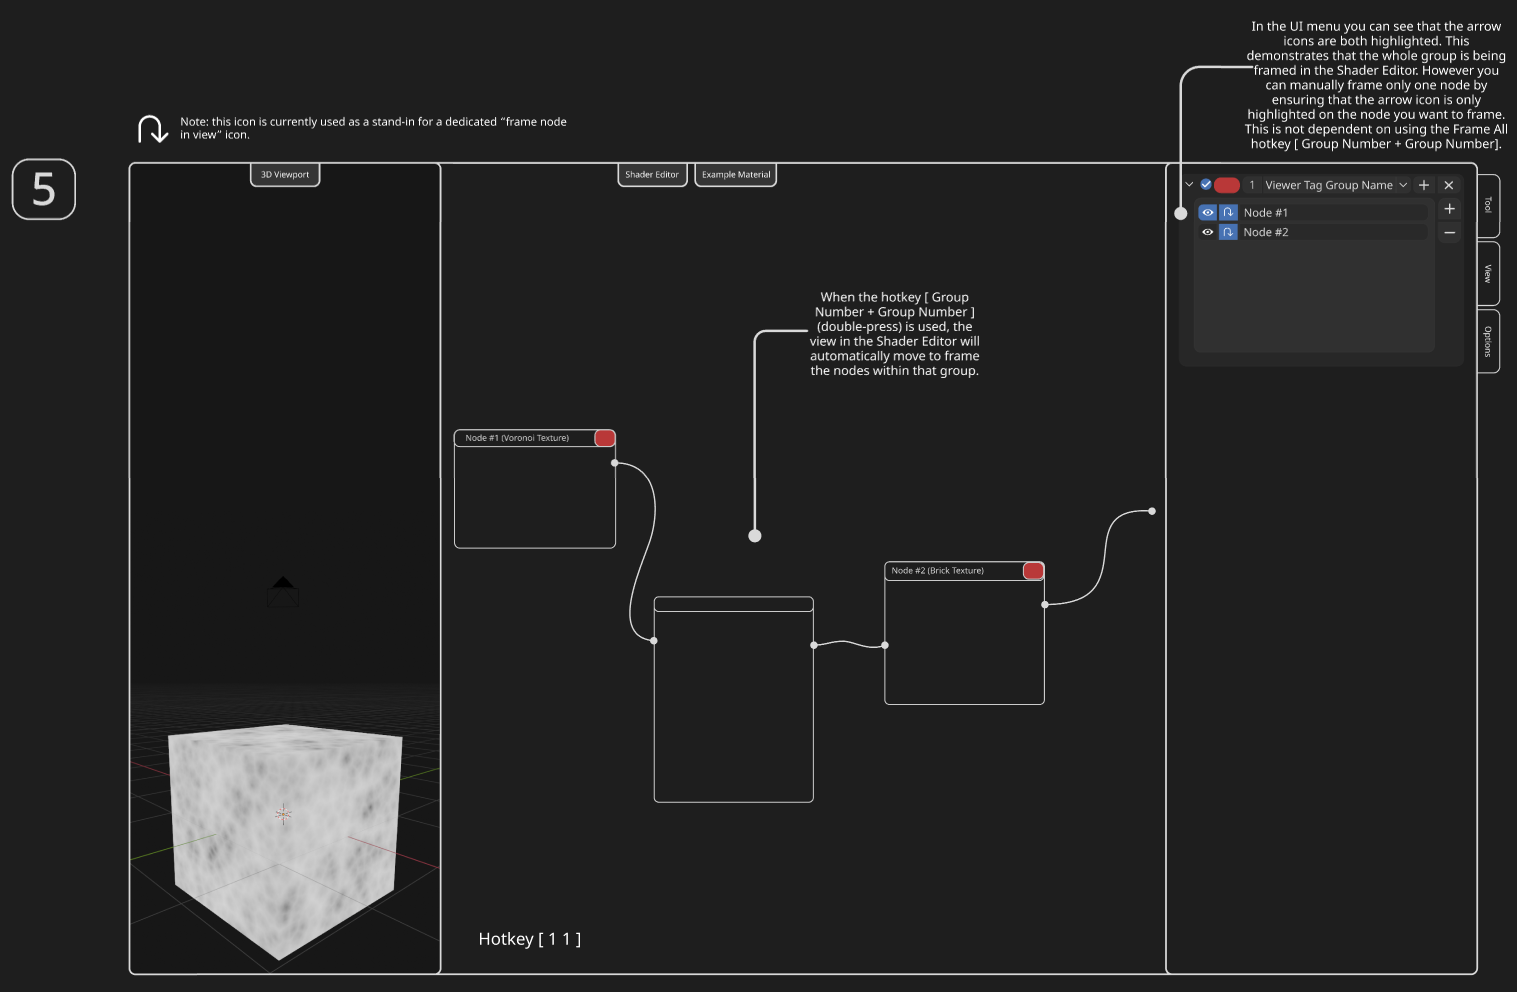Toggle the eye visibility for Node #2
Viewport: 1517px width, 992px height.
tap(1208, 232)
